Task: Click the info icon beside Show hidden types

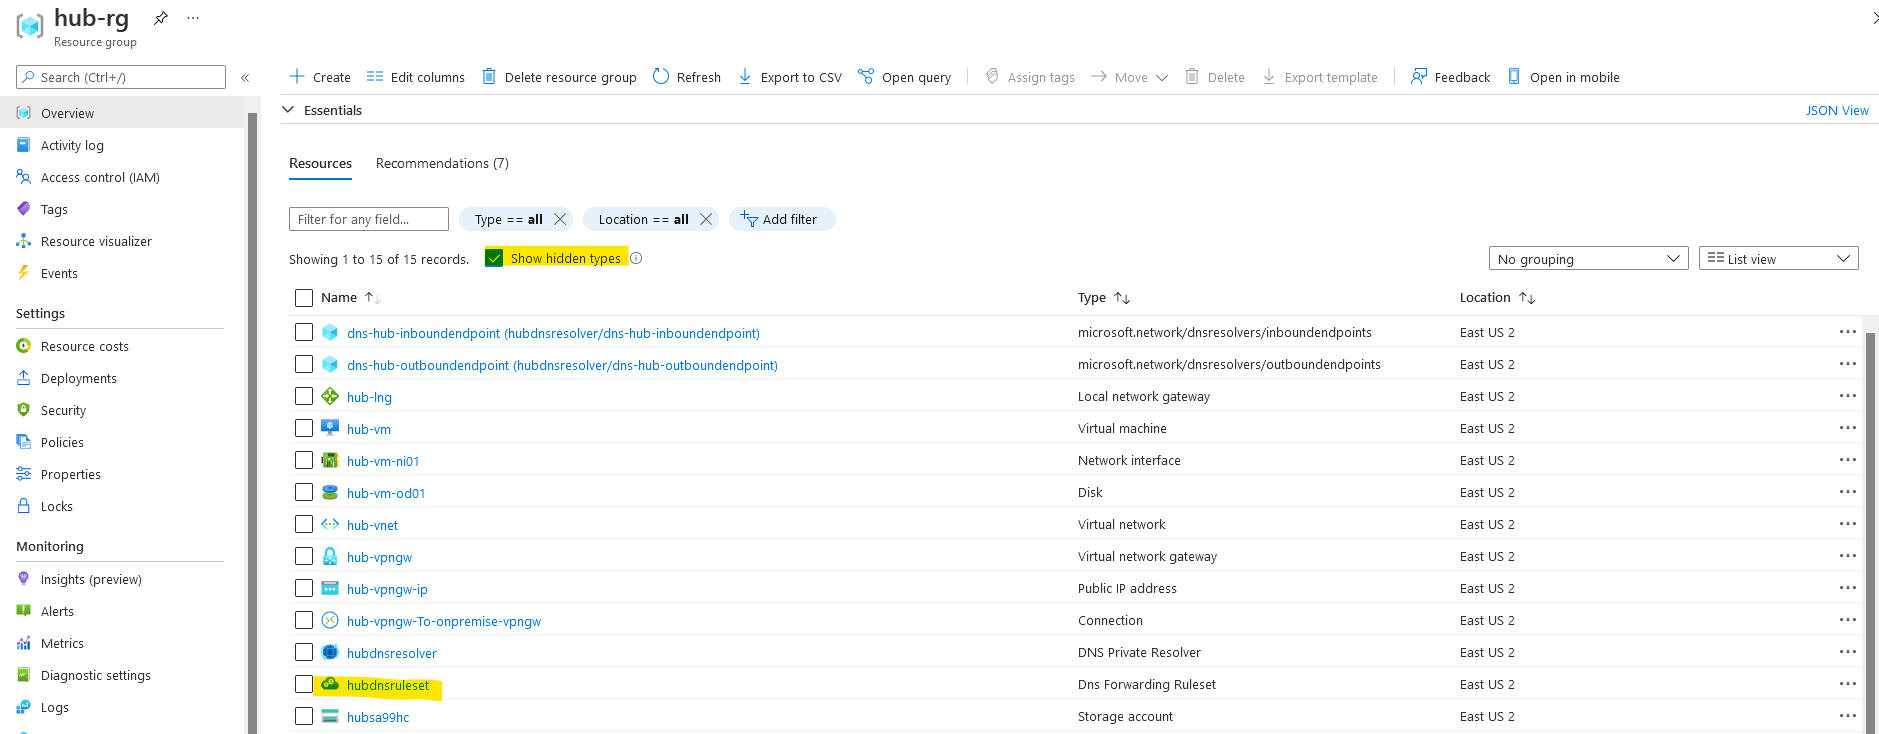Action: 636,258
